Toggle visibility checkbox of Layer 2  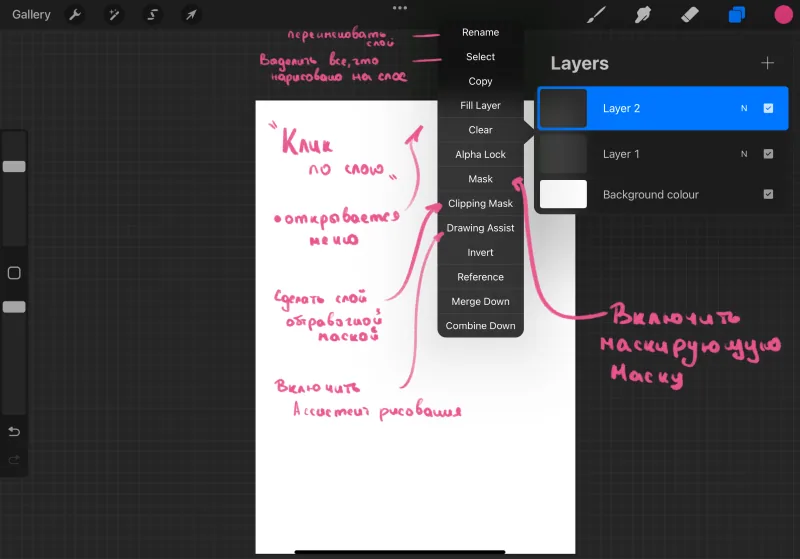768,108
